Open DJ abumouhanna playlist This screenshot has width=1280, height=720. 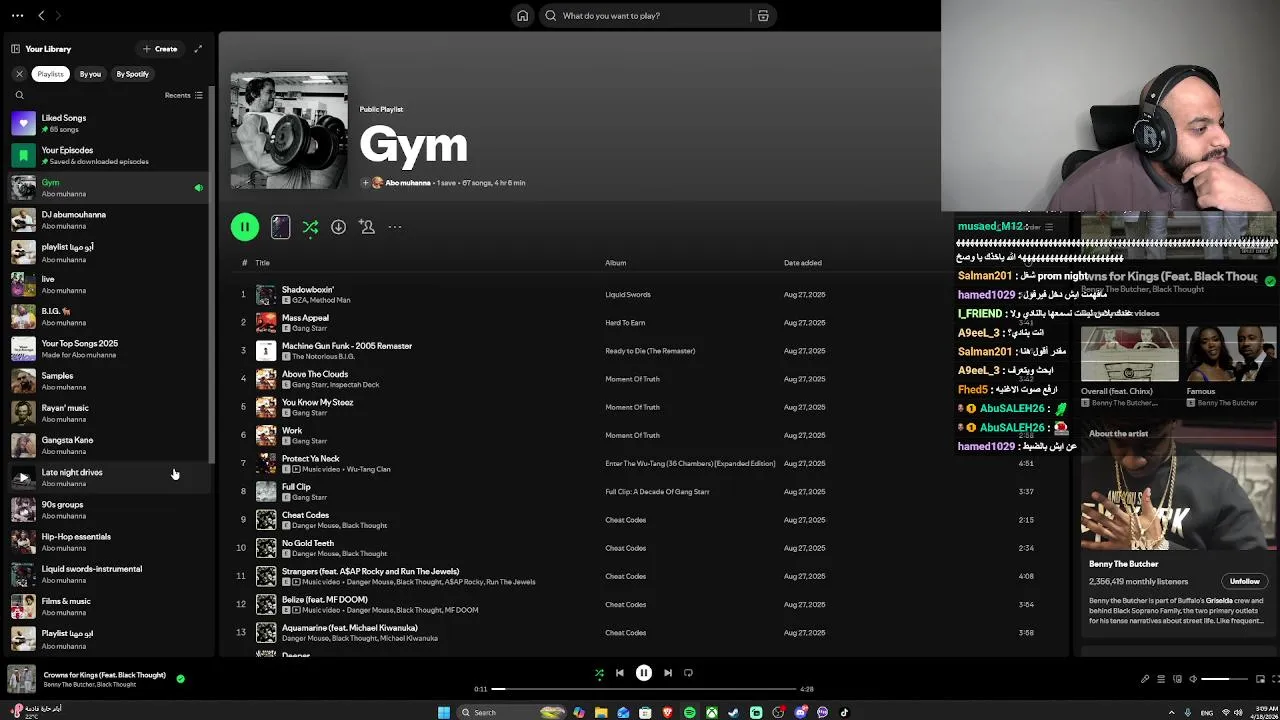pyautogui.click(x=107, y=220)
